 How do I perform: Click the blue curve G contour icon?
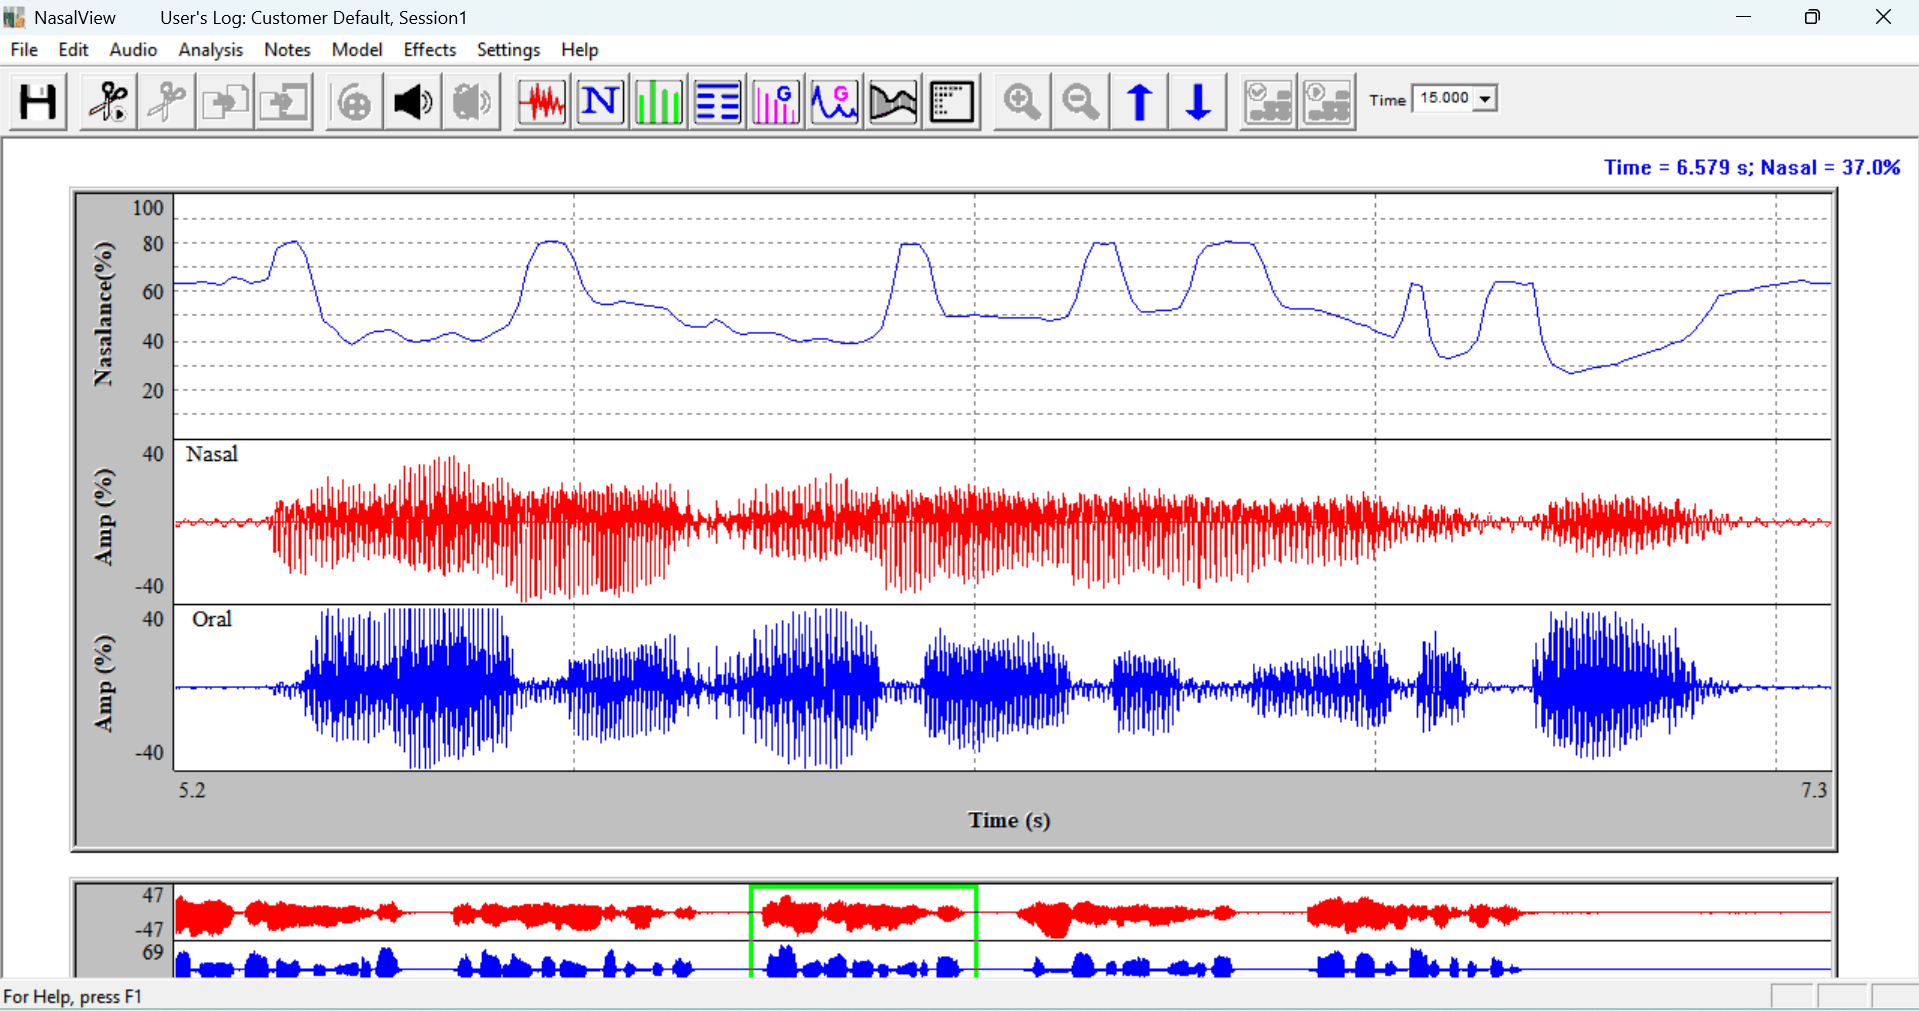[x=834, y=101]
